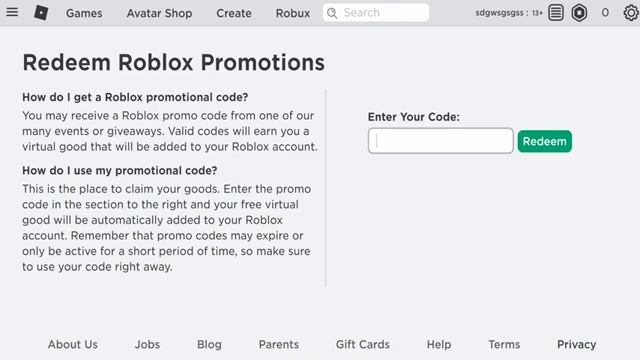Click the Roblox logo icon
Image resolution: width=640 pixels, height=360 pixels.
tap(41, 13)
